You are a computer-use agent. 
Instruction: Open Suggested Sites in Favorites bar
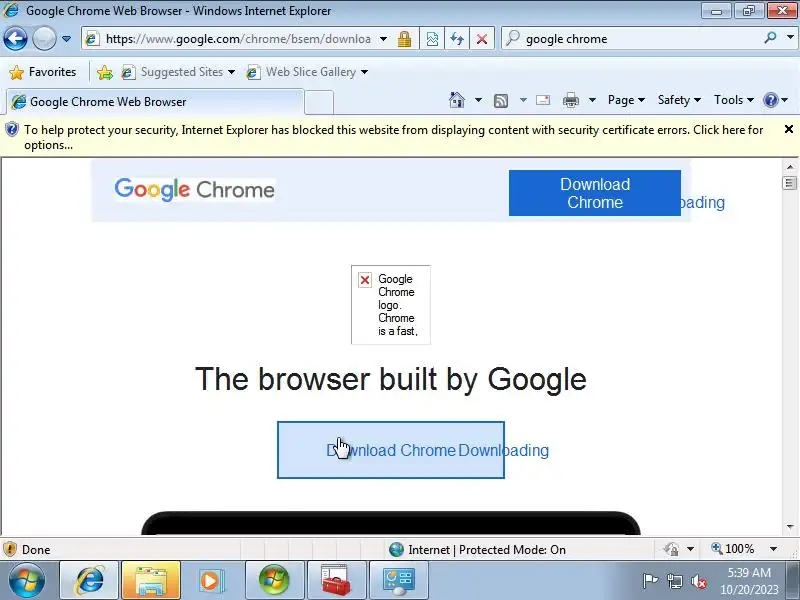coord(178,72)
